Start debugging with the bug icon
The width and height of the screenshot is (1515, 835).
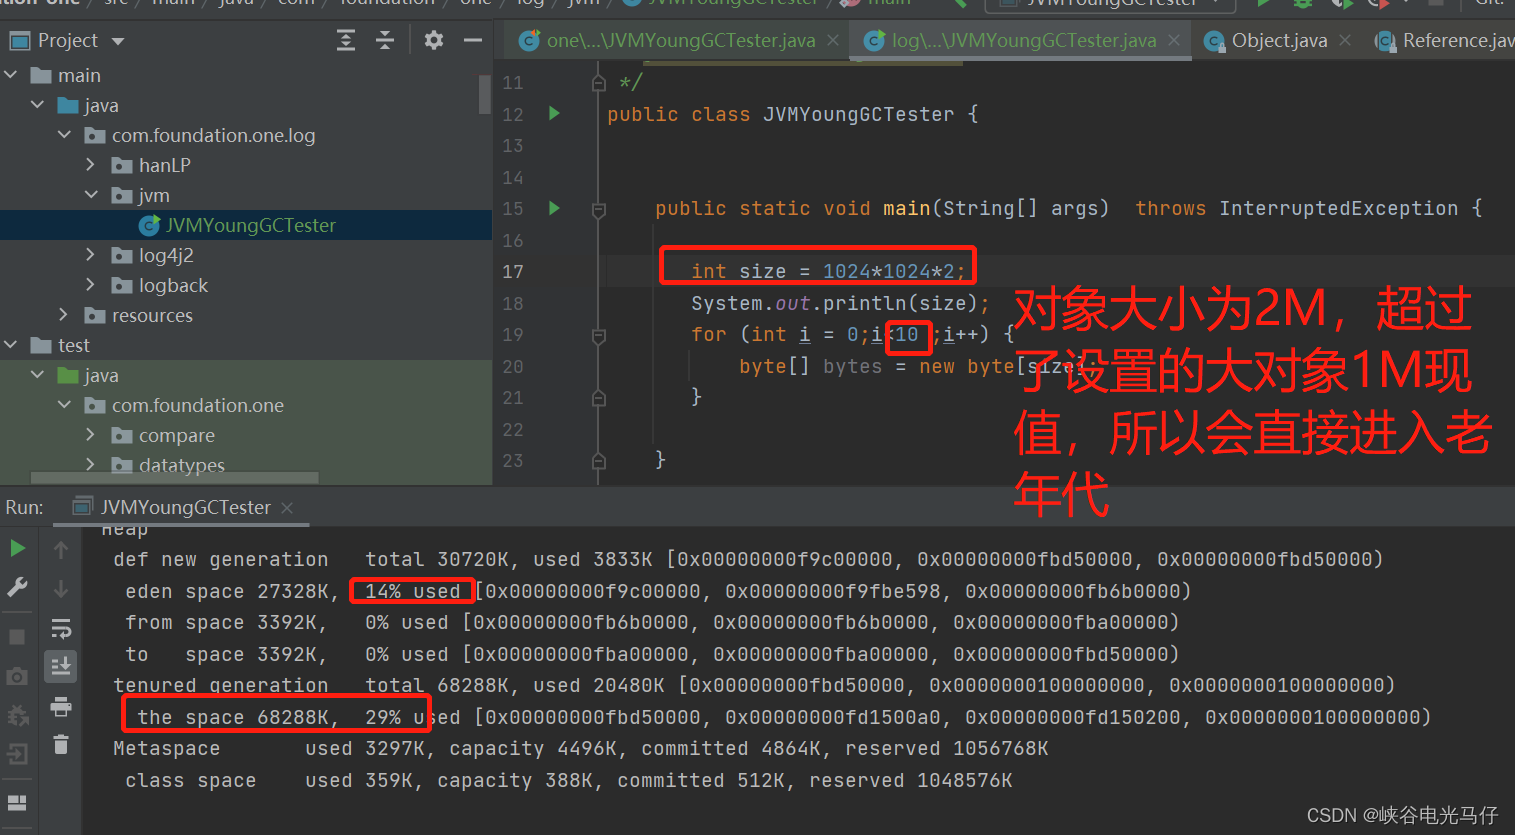click(x=1302, y=5)
